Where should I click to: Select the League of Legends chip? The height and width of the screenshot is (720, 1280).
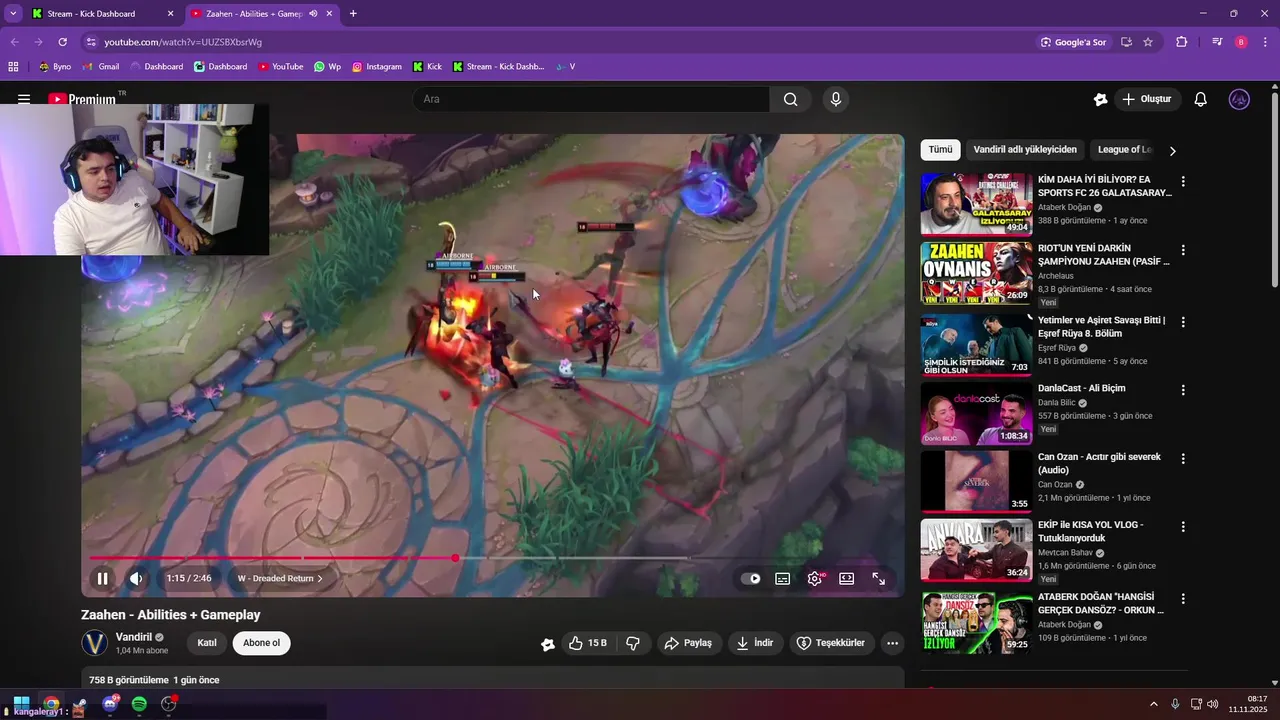1125,150
